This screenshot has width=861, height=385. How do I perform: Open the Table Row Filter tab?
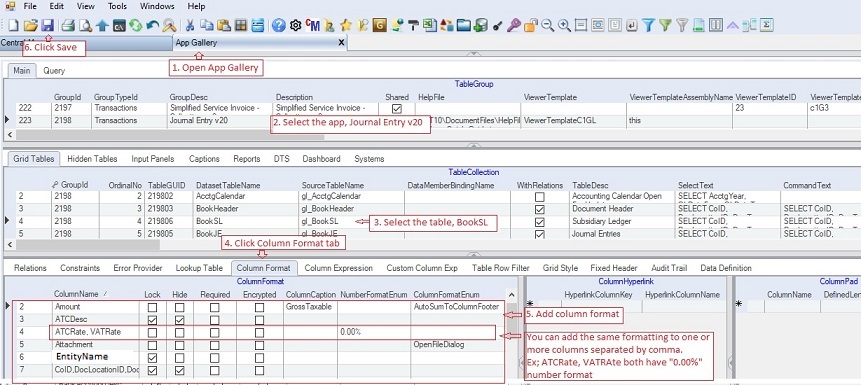tap(500, 268)
